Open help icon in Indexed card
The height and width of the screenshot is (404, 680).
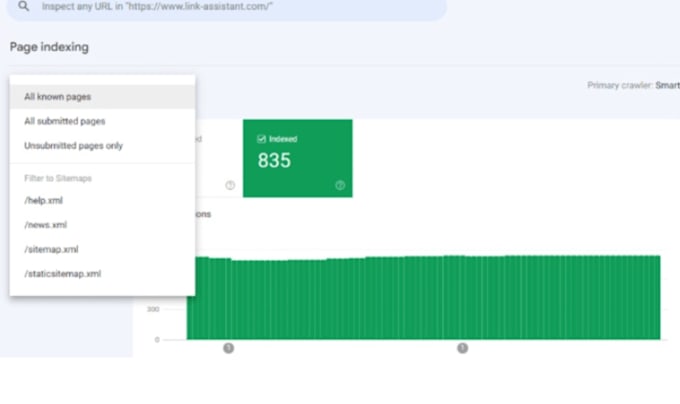click(x=340, y=186)
